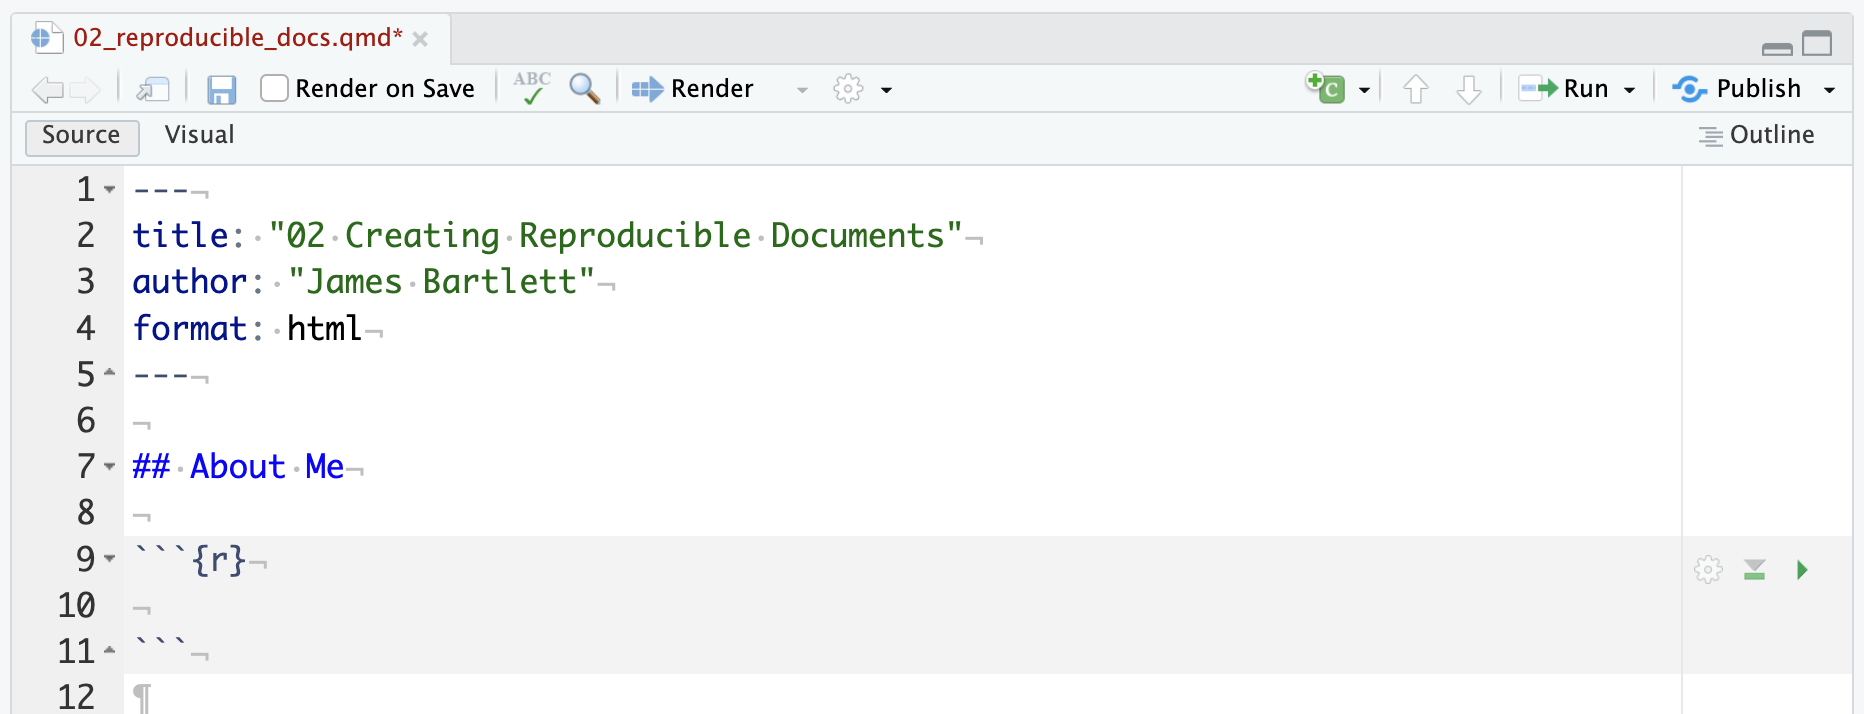
Task: Show document in new window icon
Action: tap(153, 90)
